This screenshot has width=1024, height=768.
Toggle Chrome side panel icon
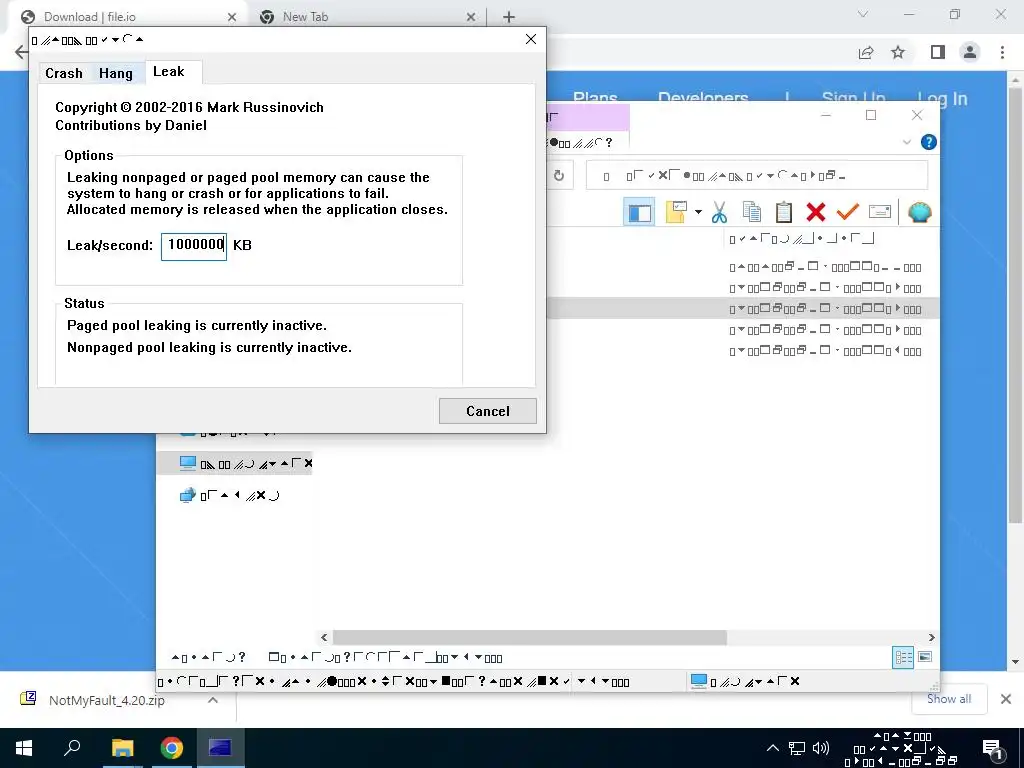click(x=938, y=52)
